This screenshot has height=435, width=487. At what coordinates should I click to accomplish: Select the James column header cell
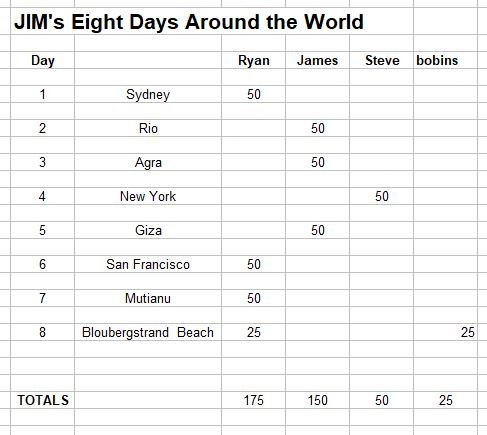pyautogui.click(x=317, y=60)
